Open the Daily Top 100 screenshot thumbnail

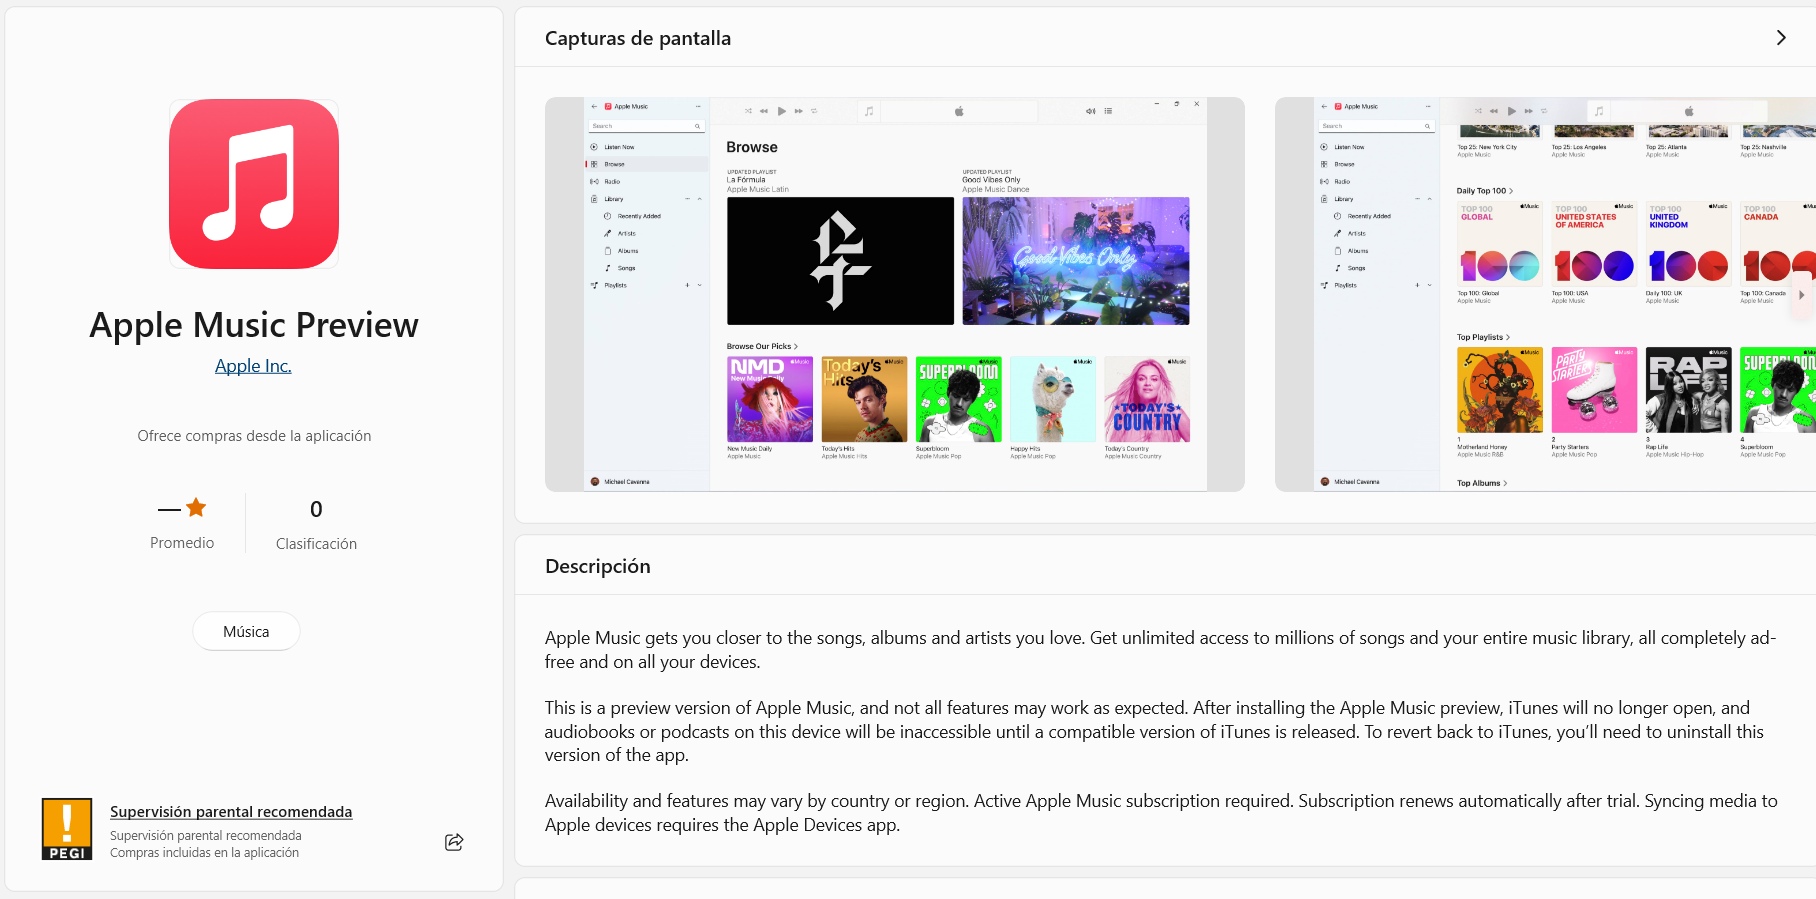tap(1545, 294)
